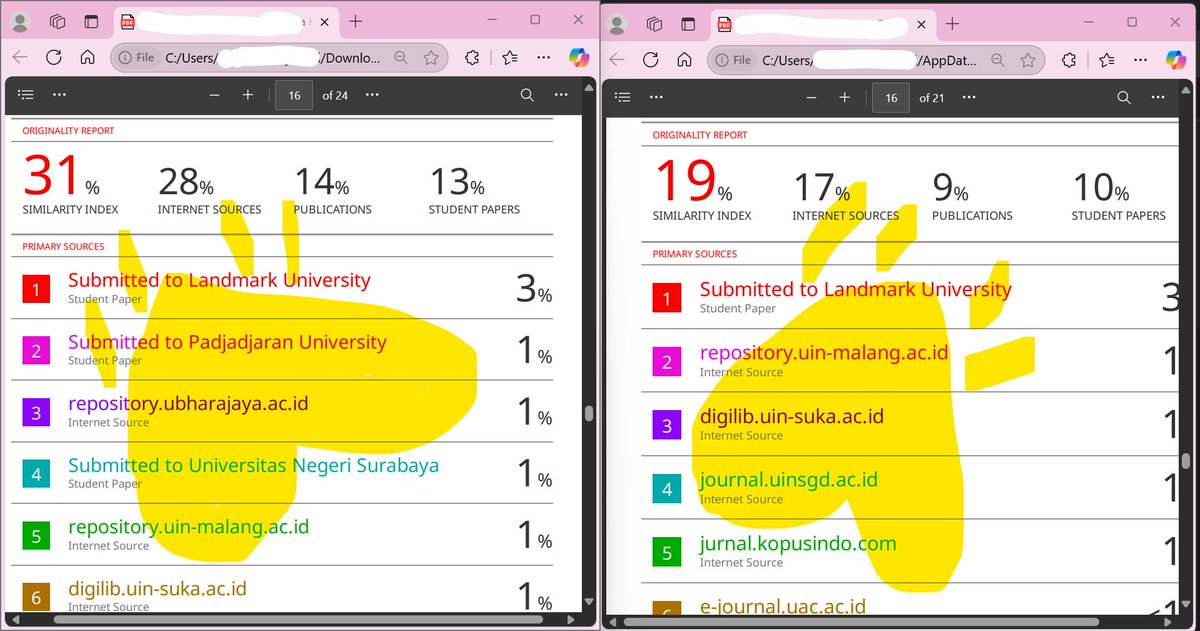Launch Copilot in left browser window
The height and width of the screenshot is (631, 1200).
[x=578, y=58]
